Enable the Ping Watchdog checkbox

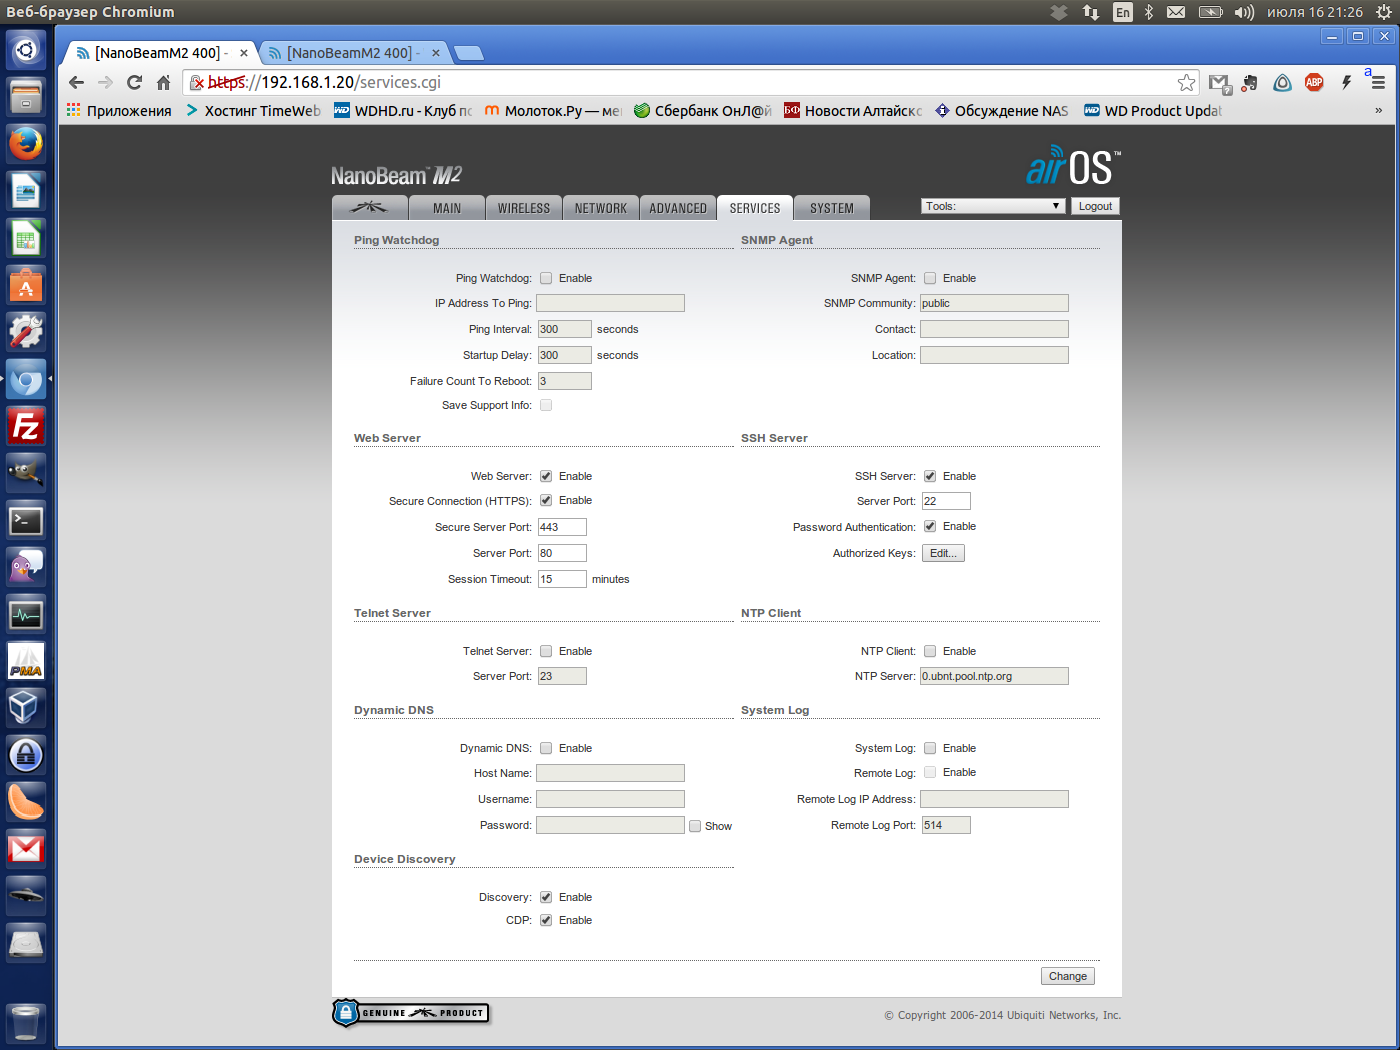(546, 278)
